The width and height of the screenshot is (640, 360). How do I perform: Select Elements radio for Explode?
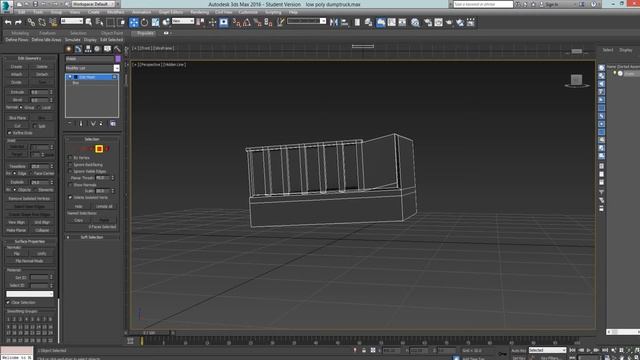(x=35, y=190)
